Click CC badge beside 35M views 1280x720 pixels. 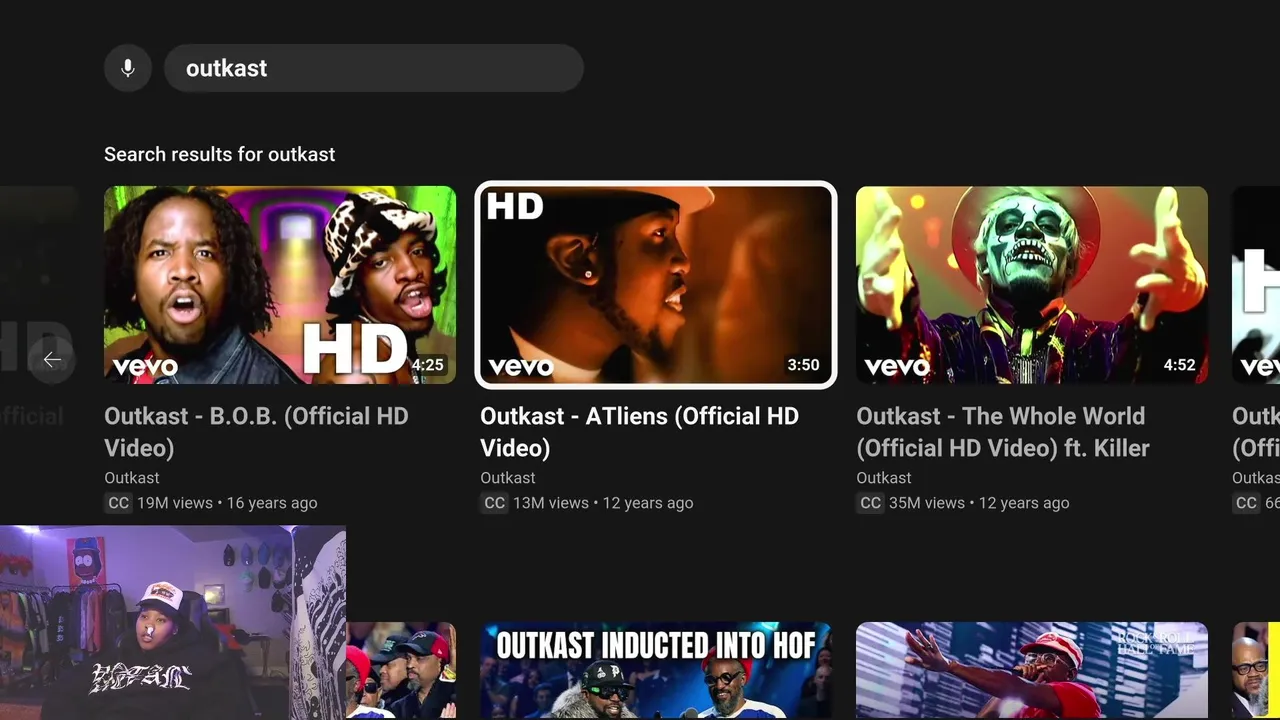click(x=870, y=503)
